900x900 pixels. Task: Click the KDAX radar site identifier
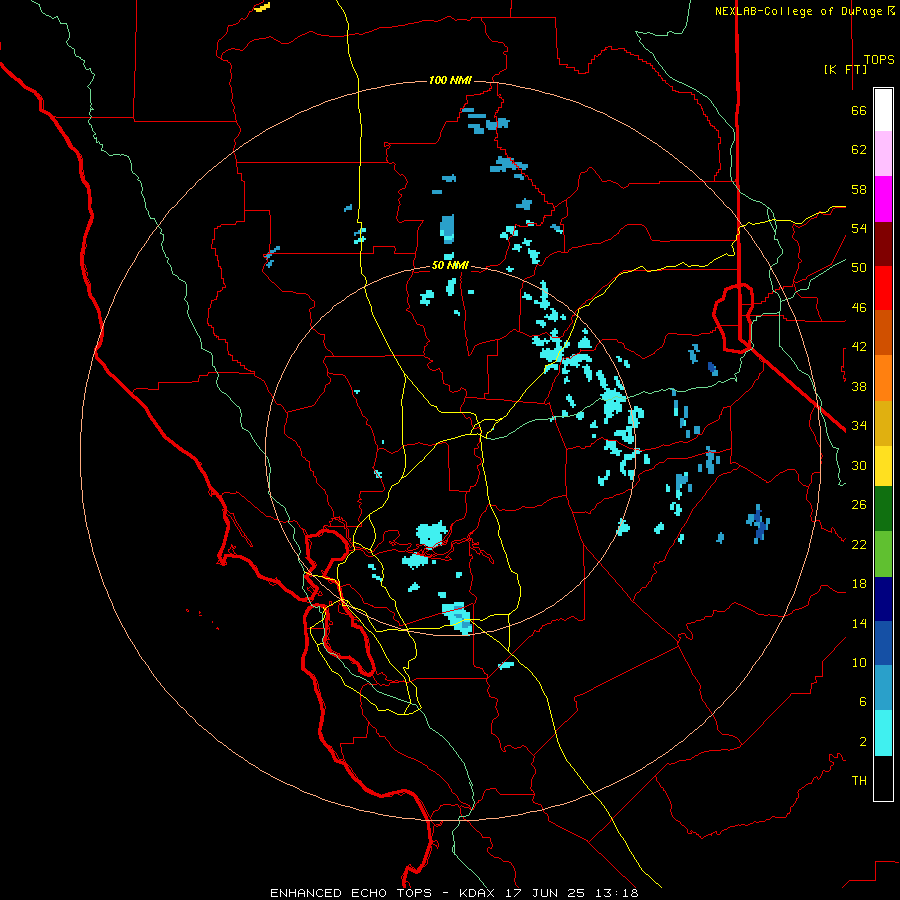pos(479,893)
